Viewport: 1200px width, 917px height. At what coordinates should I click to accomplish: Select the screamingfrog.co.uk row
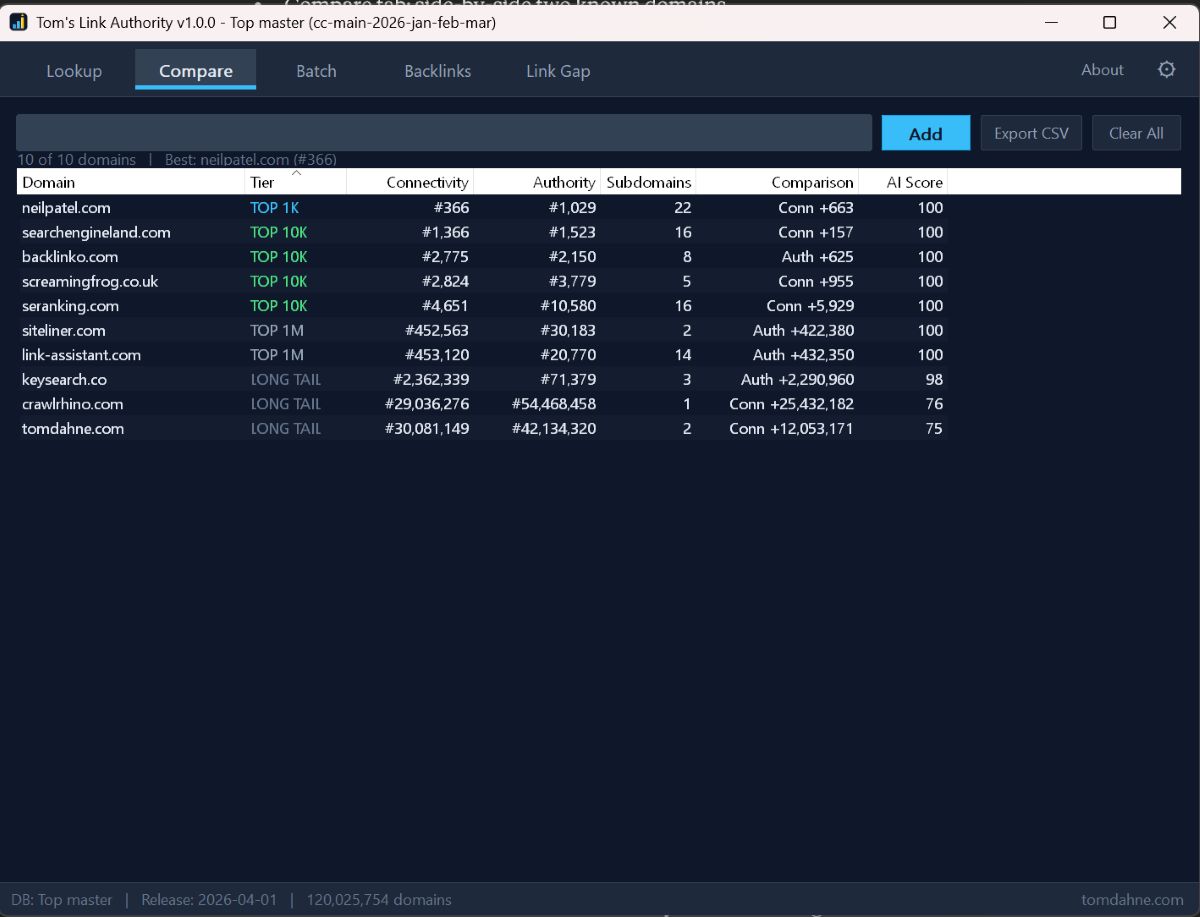tap(90, 282)
